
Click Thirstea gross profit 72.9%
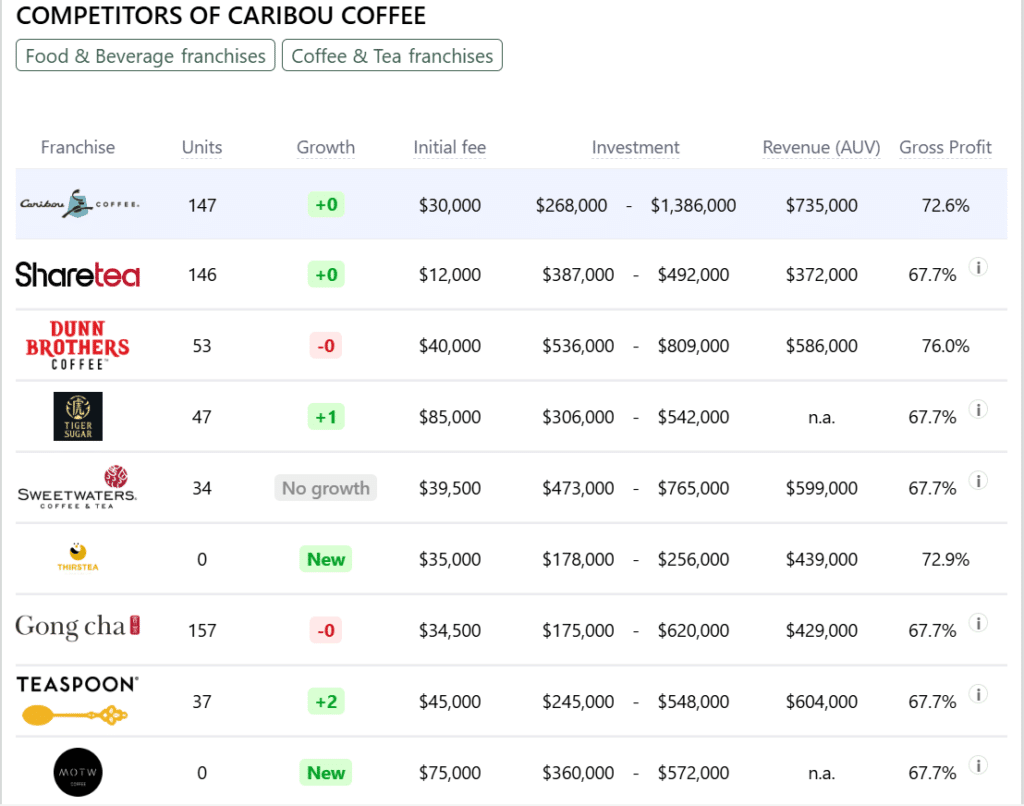945,559
